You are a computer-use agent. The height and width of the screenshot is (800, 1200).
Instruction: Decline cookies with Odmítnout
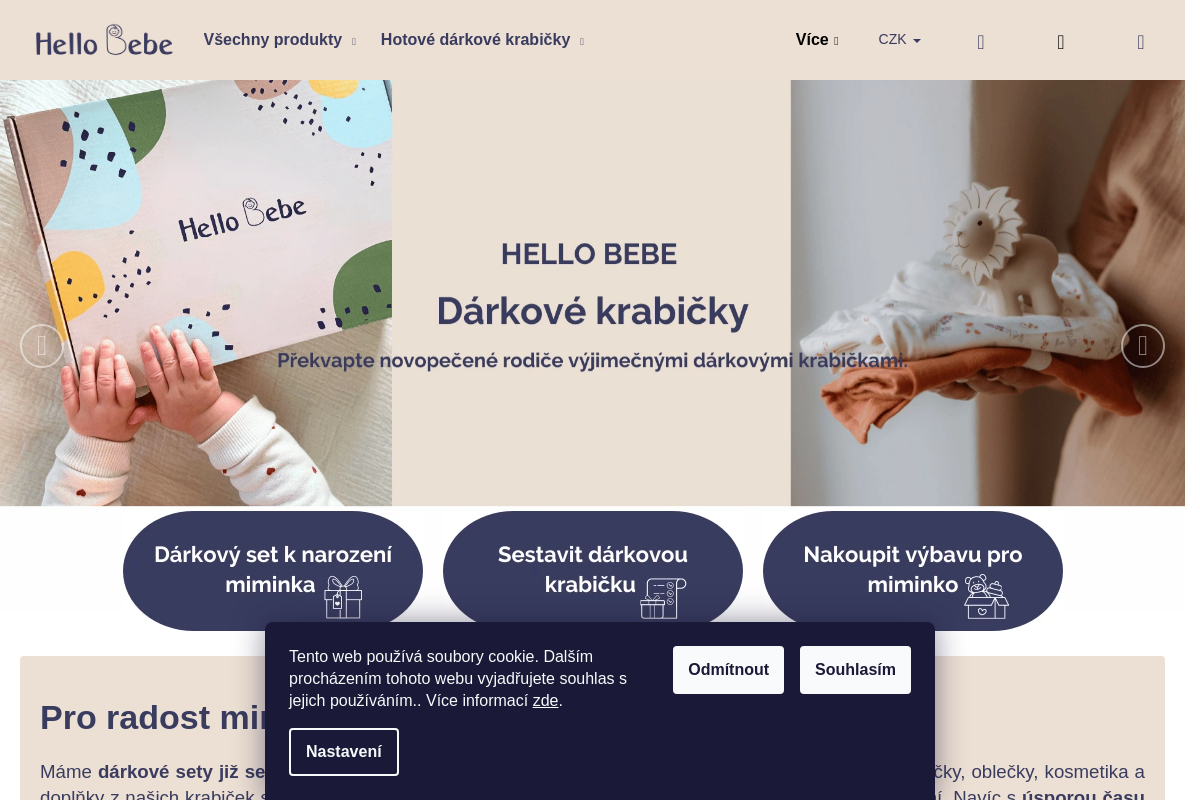pos(728,670)
